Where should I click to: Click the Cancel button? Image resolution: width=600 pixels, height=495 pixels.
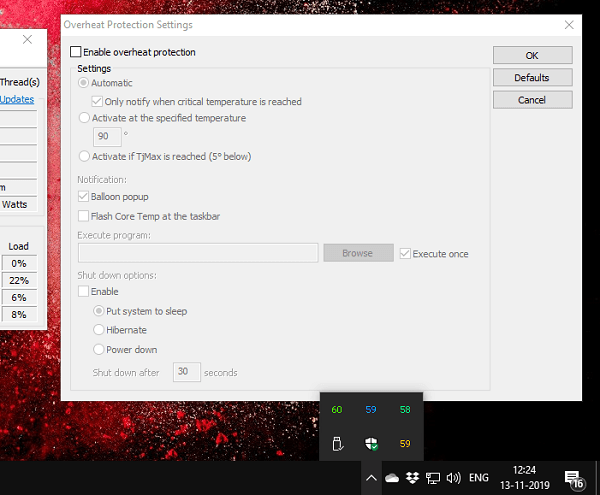tap(533, 100)
